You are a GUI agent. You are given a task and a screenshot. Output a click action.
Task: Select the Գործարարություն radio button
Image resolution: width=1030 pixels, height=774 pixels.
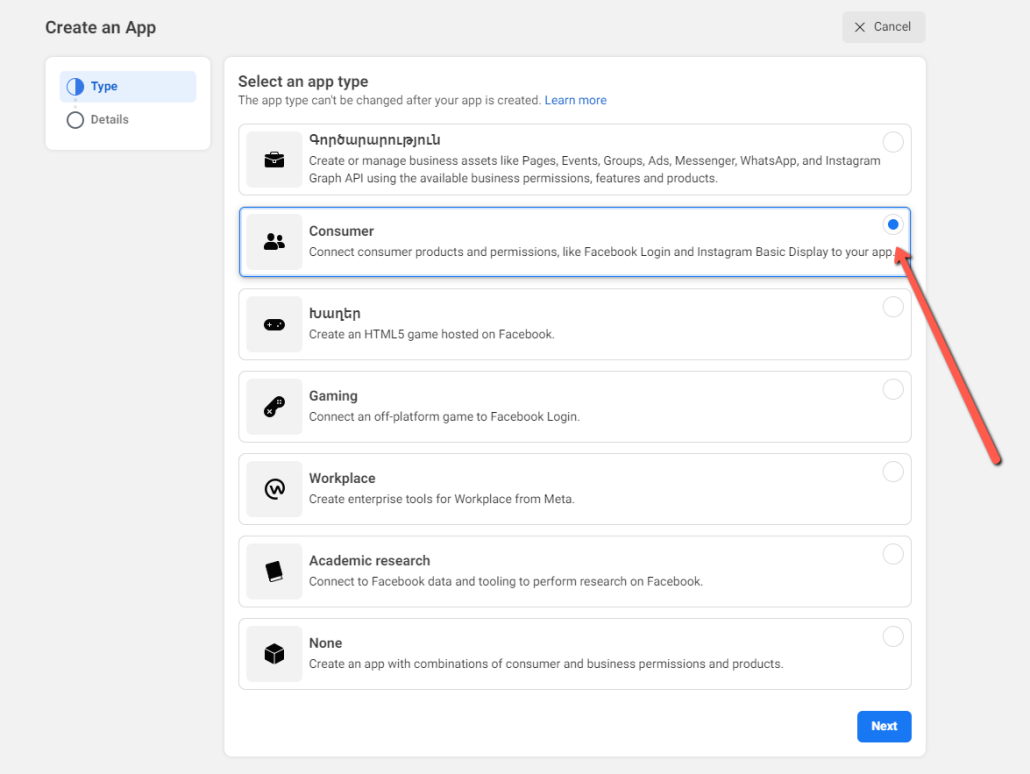(893, 141)
